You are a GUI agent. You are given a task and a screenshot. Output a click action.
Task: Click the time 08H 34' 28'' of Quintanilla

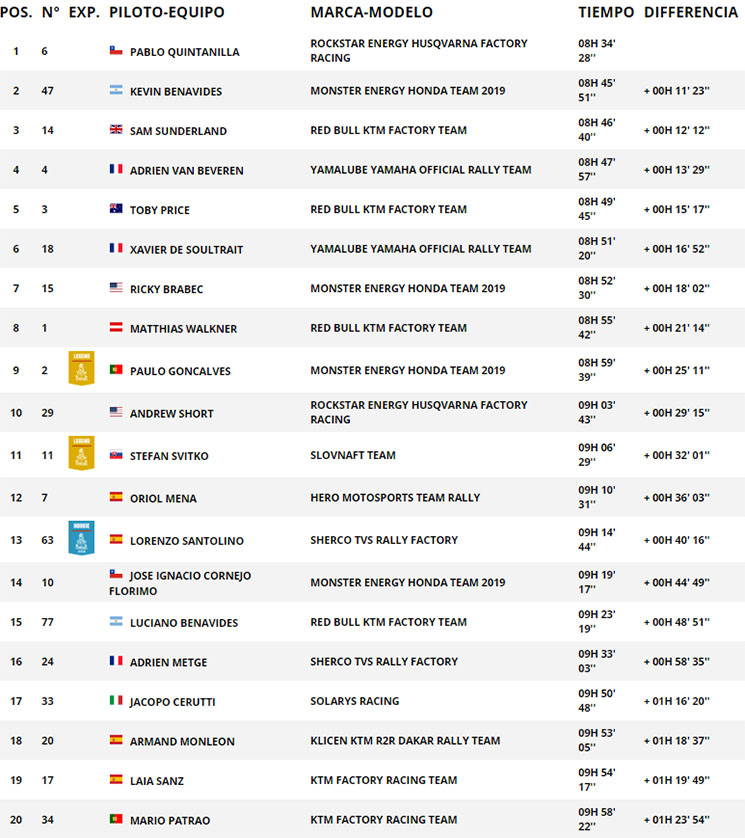click(596, 51)
